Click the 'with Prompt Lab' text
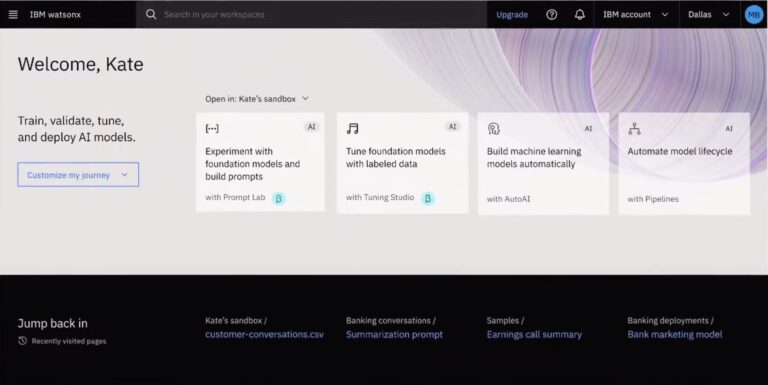 coord(235,197)
